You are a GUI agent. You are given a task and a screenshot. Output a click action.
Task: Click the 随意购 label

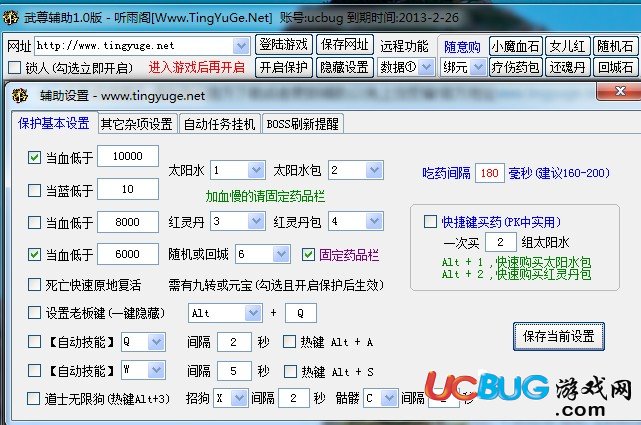(x=462, y=47)
